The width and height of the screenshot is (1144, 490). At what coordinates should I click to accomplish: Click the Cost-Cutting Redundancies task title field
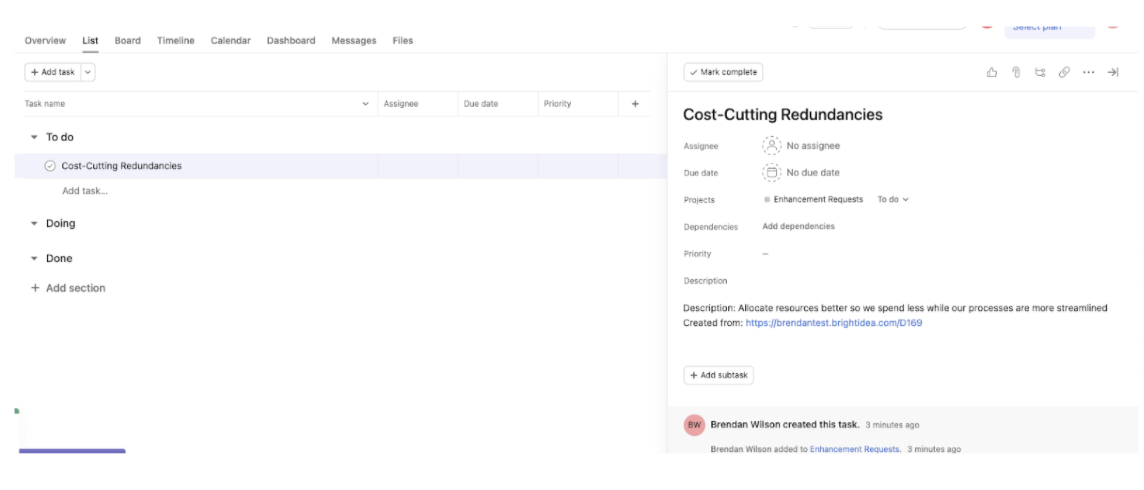tap(783, 114)
